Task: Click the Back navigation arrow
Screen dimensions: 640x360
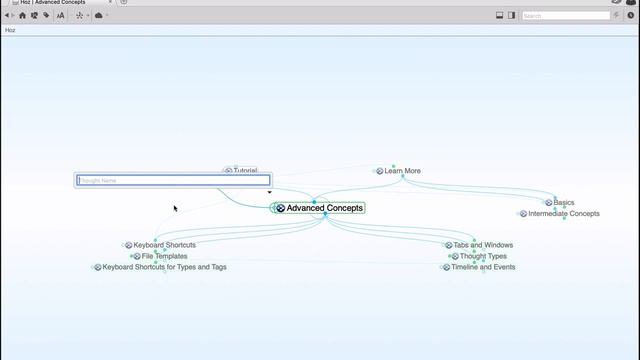Action: (x=7, y=16)
